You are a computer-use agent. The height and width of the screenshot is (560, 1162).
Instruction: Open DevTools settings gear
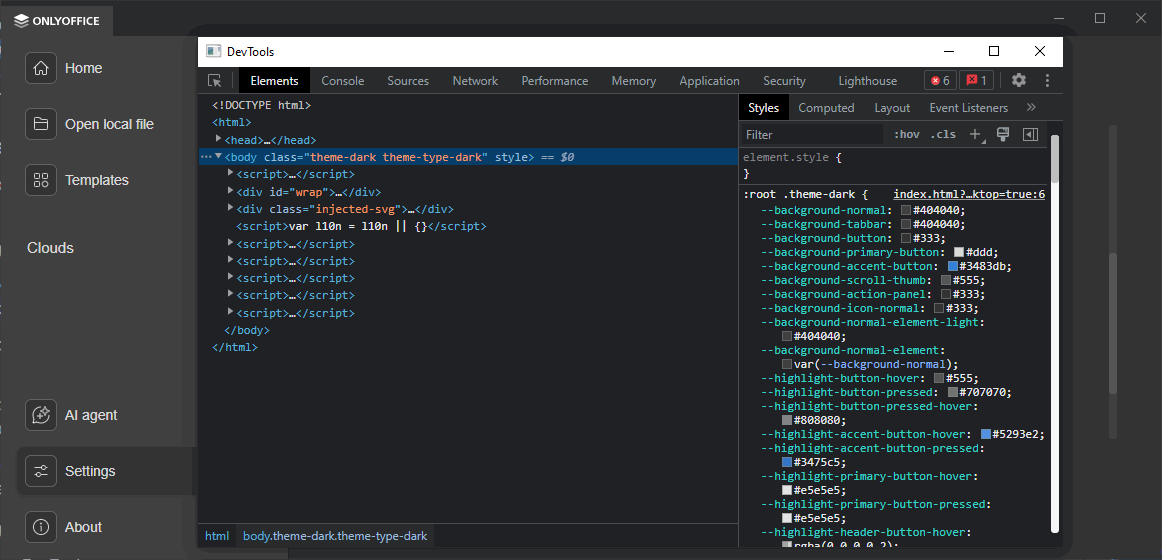point(1019,81)
